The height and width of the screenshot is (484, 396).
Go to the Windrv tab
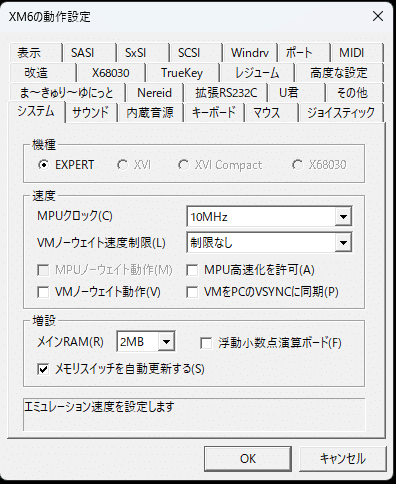[250, 53]
